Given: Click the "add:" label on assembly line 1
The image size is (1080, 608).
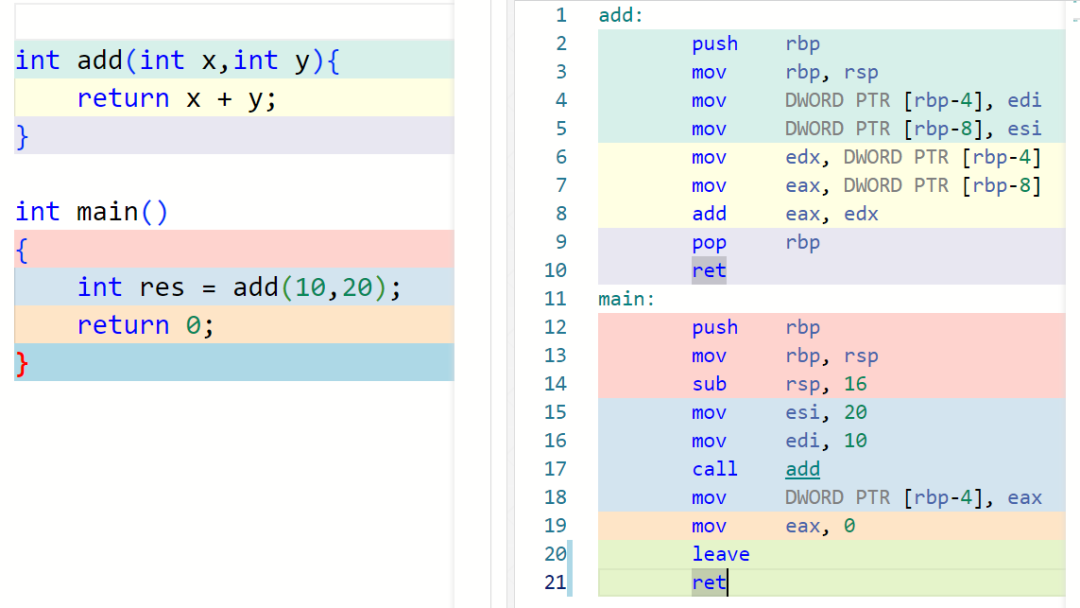Looking at the screenshot, I should (621, 15).
